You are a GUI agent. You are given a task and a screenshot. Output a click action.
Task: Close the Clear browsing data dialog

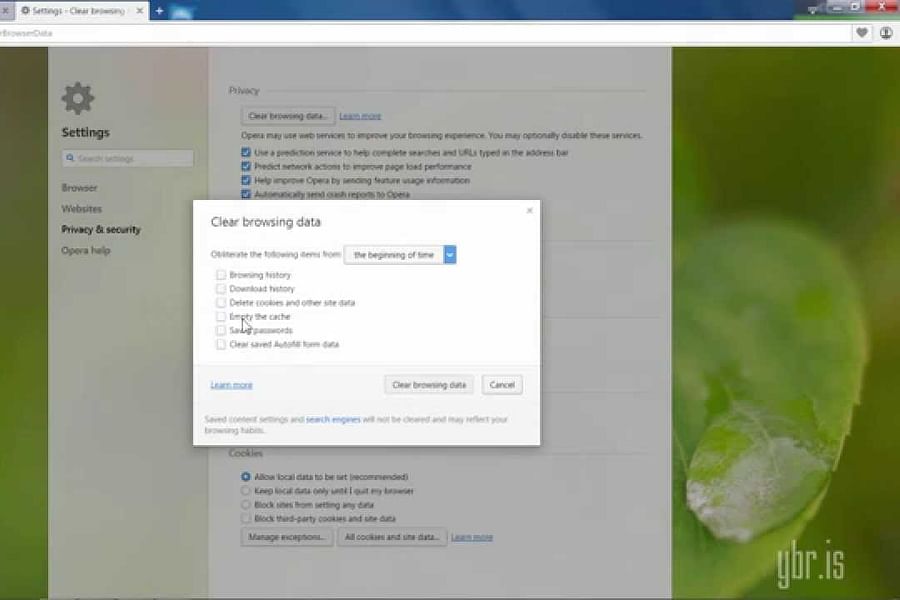click(529, 209)
